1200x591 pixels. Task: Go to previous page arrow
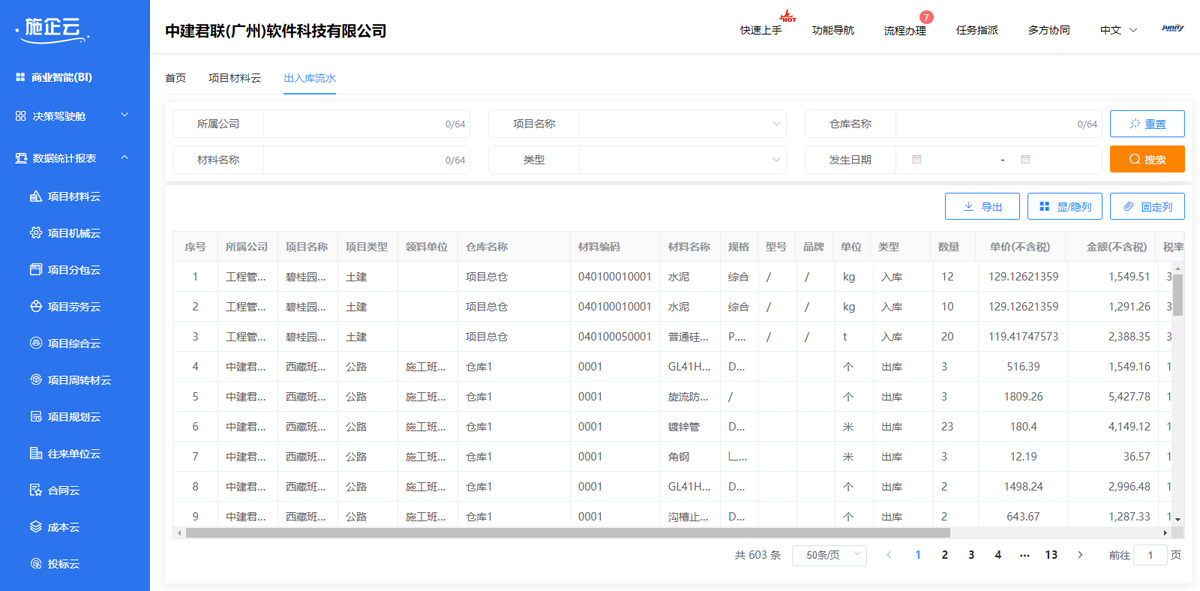click(x=889, y=555)
